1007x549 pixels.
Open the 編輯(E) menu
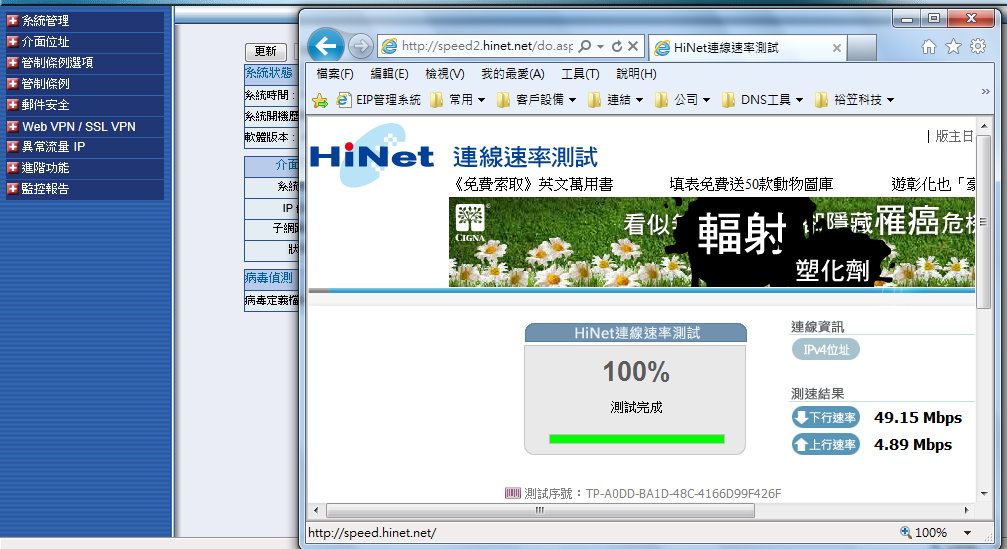coord(389,74)
